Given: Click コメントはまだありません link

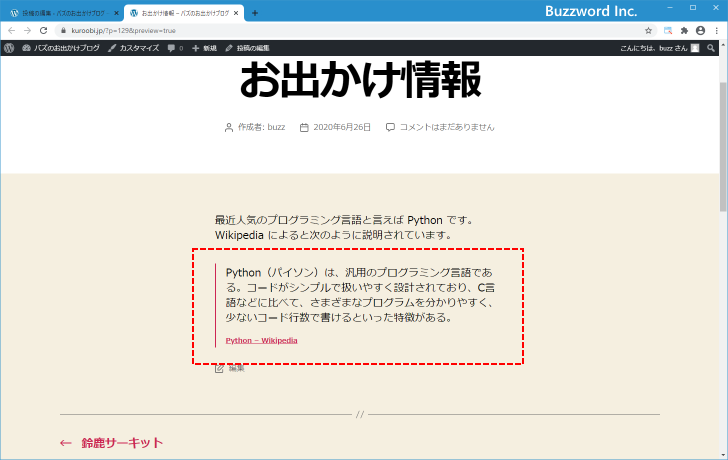Looking at the screenshot, I should click(447, 127).
